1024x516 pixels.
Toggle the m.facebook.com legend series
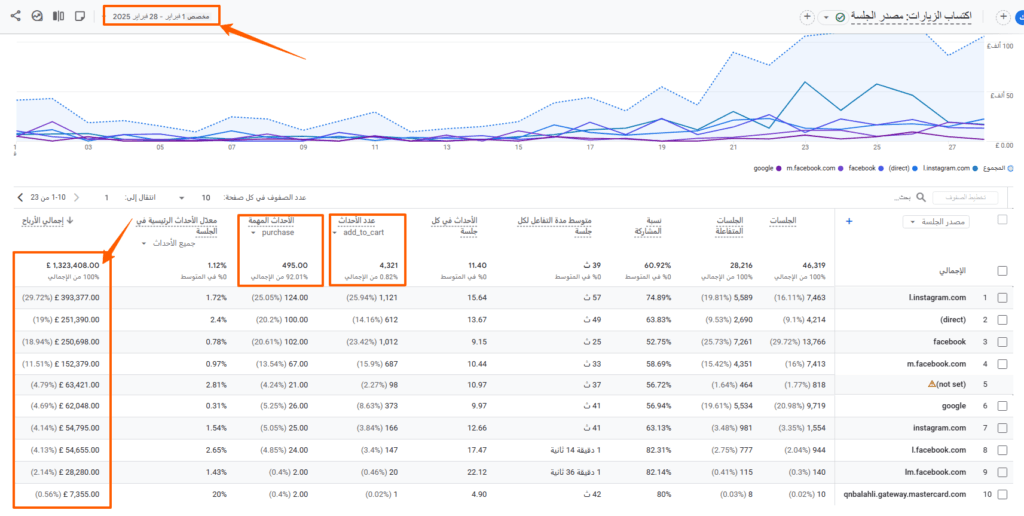[x=814, y=168]
